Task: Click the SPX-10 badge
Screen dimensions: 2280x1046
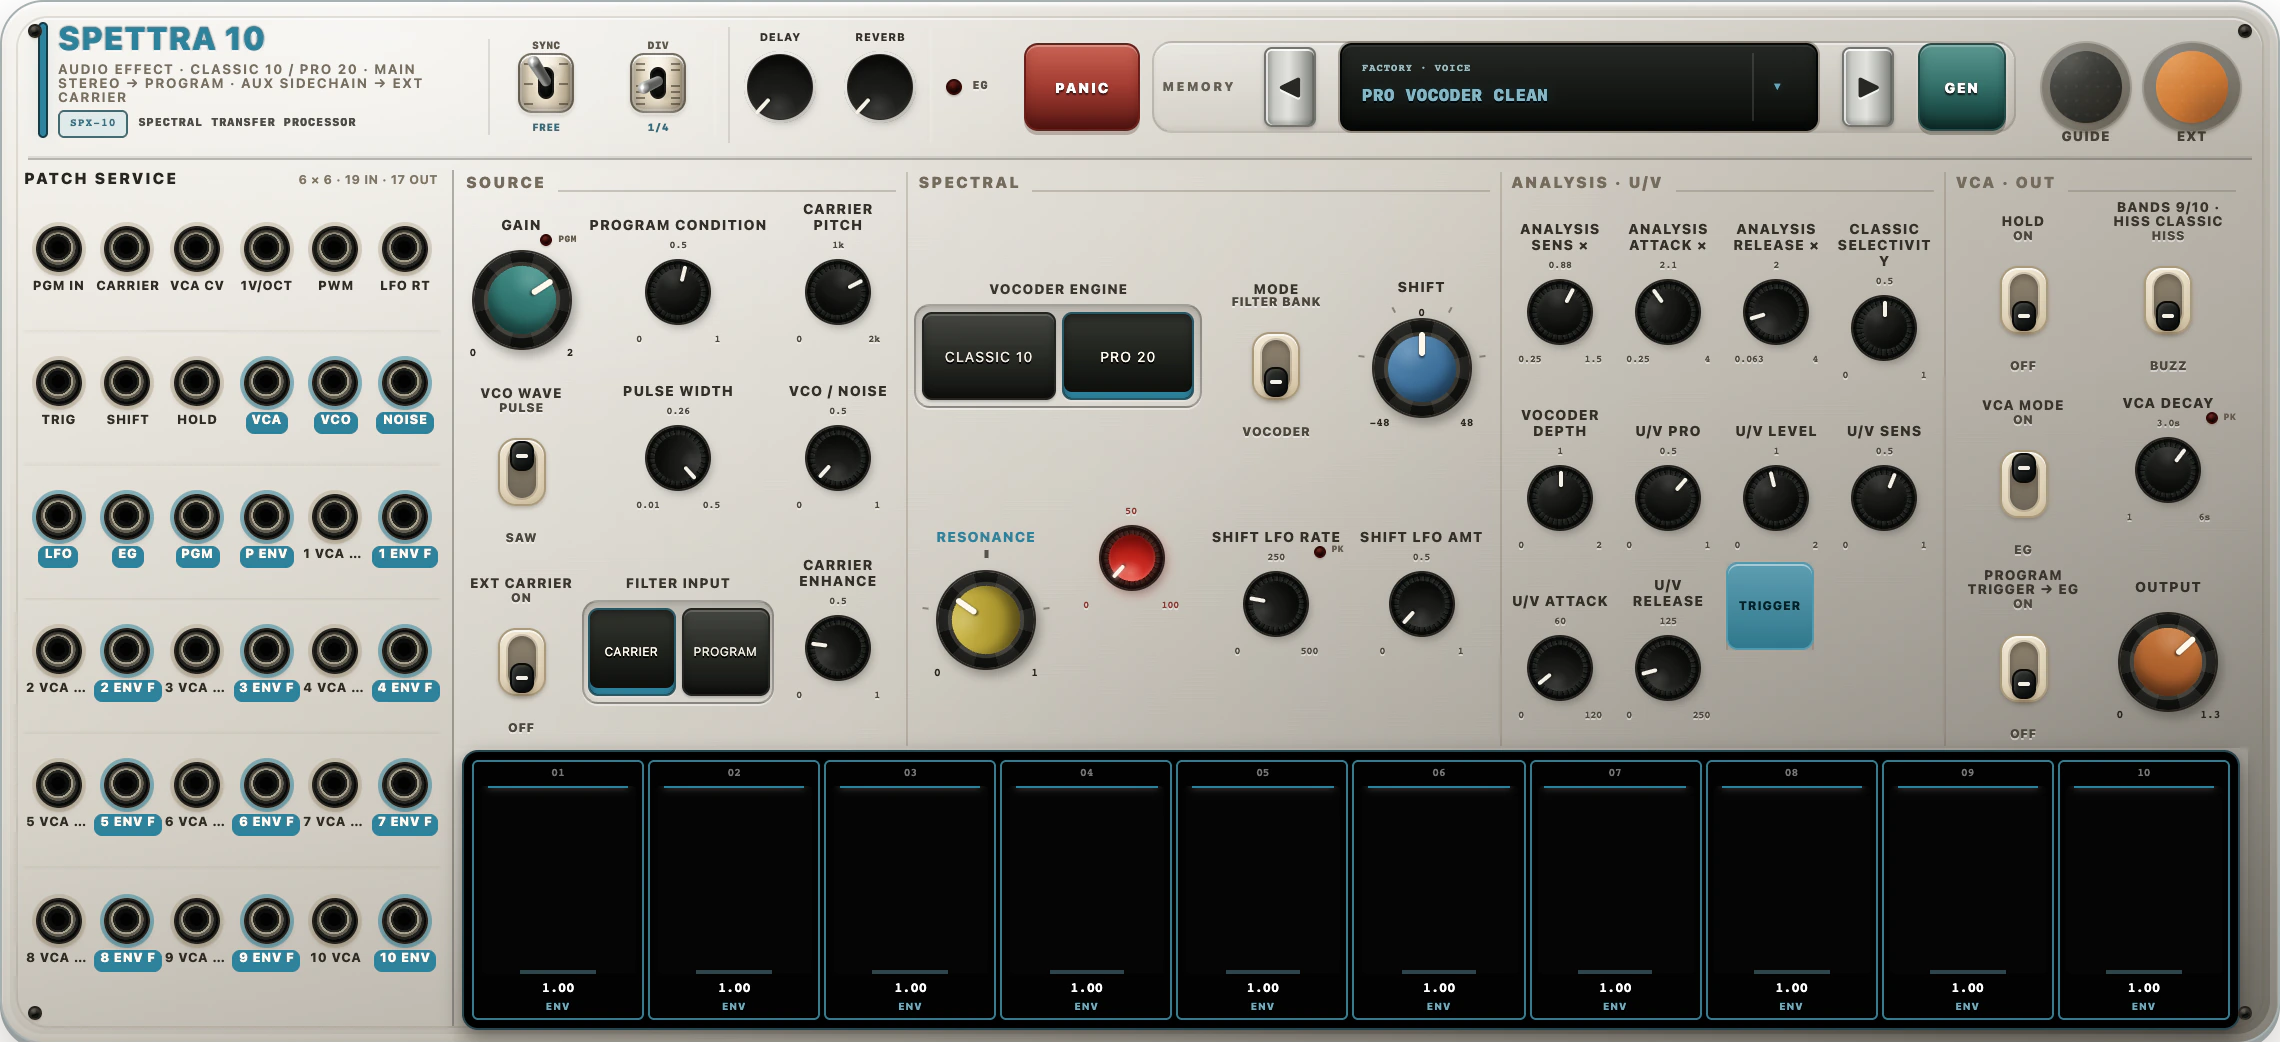Action: click(x=93, y=123)
